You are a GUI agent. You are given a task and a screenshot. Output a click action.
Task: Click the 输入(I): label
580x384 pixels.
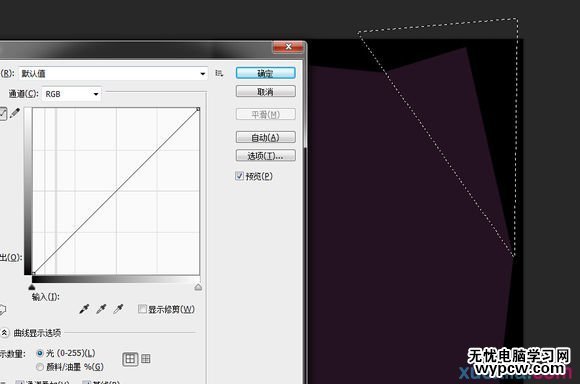tap(45, 297)
